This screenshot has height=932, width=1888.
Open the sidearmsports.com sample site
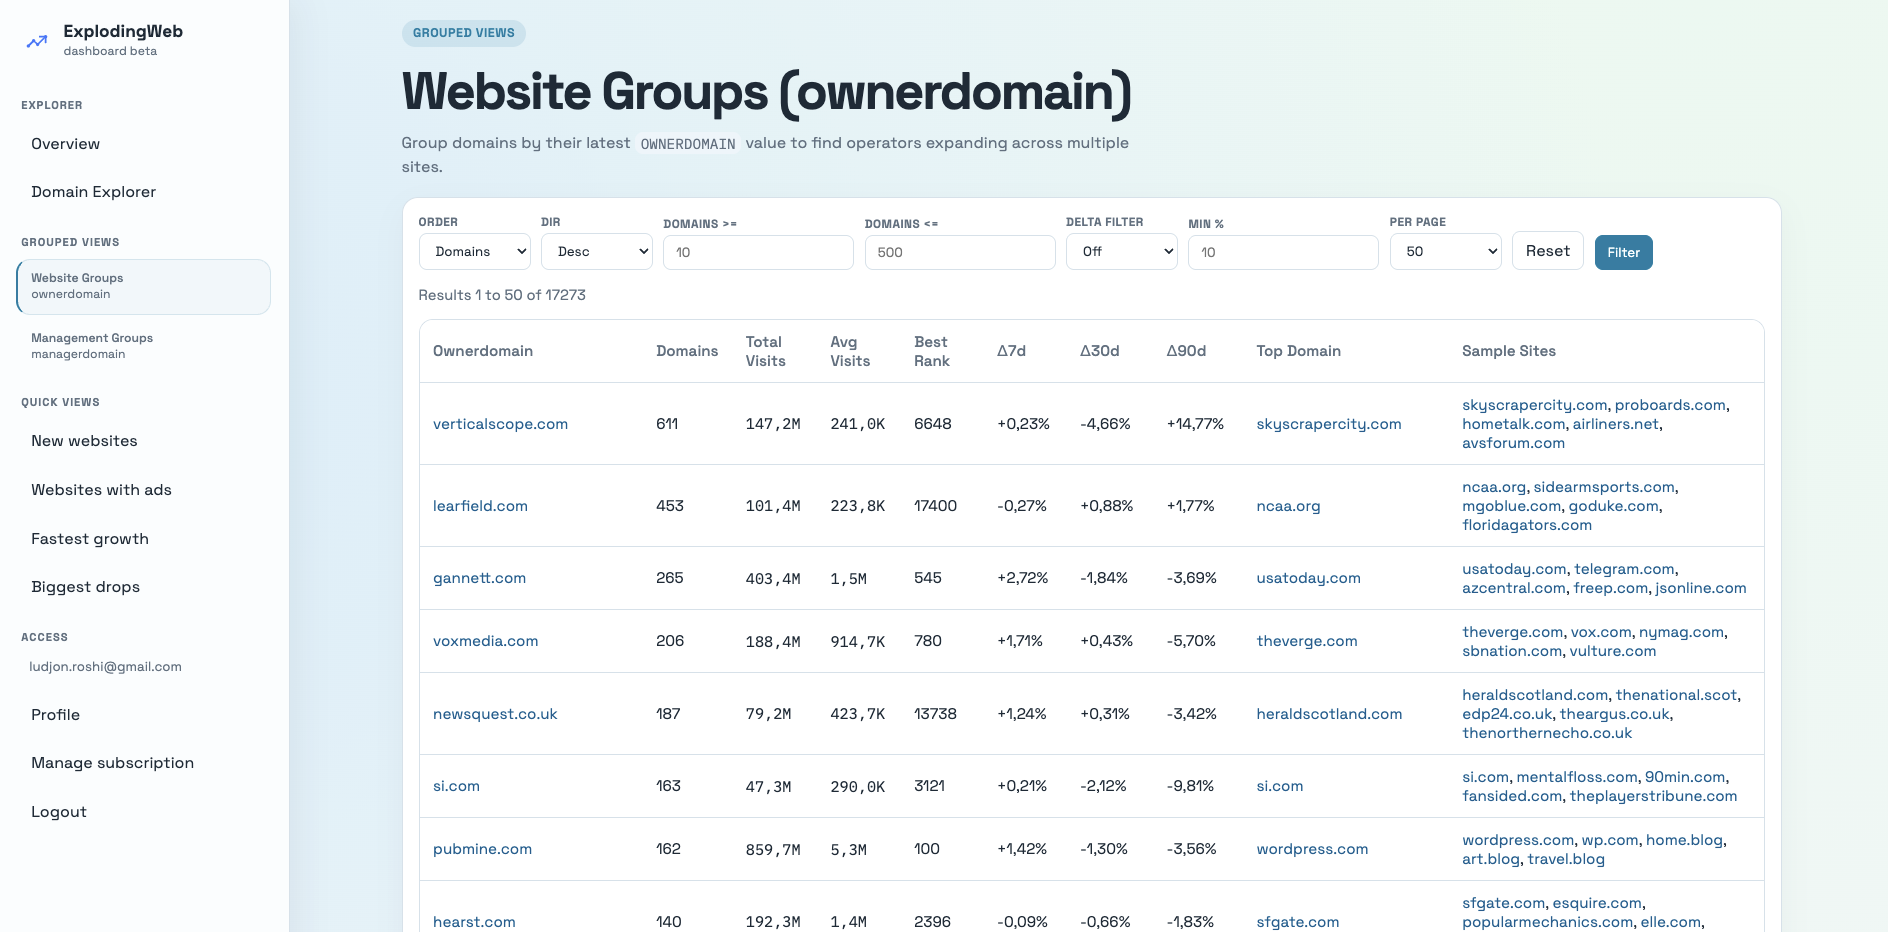1604,487
